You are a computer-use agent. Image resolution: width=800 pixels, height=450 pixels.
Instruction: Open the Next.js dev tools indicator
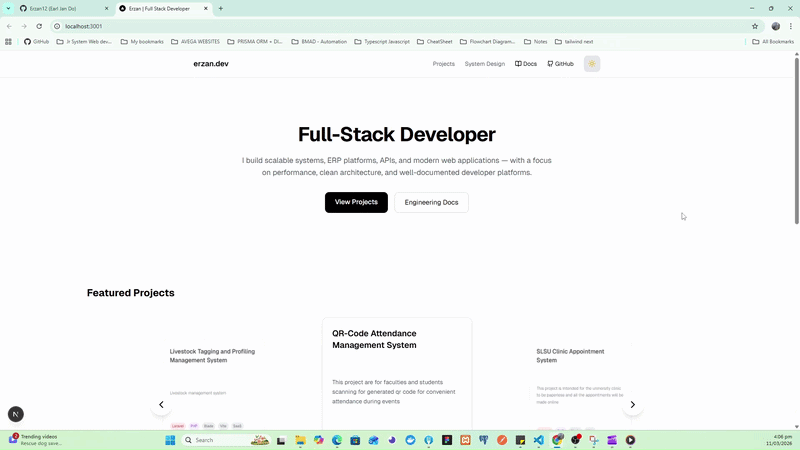click(x=16, y=414)
